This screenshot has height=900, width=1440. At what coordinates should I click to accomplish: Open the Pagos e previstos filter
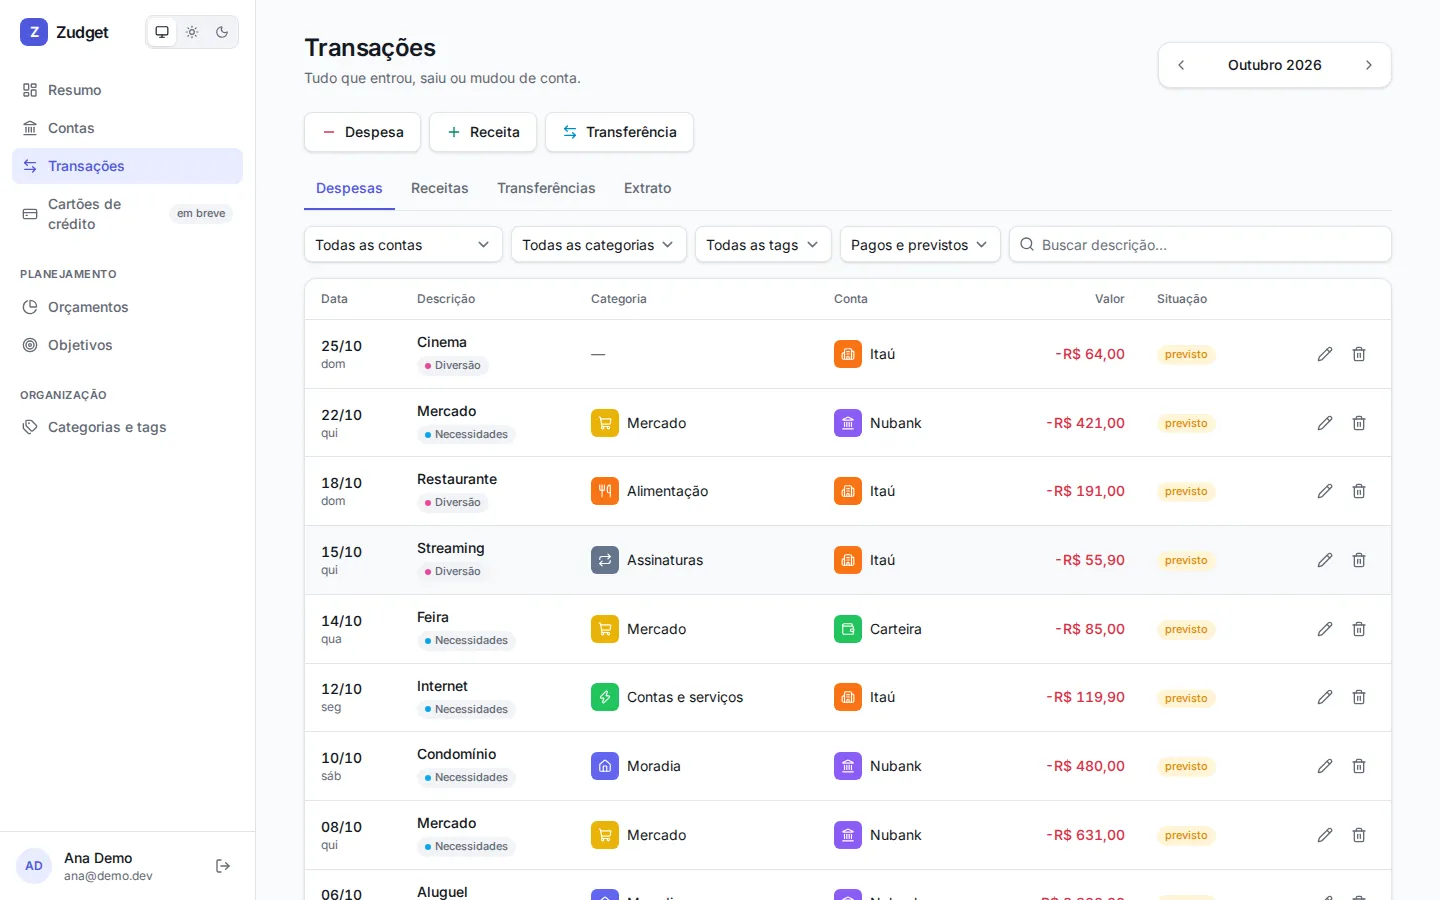[920, 245]
